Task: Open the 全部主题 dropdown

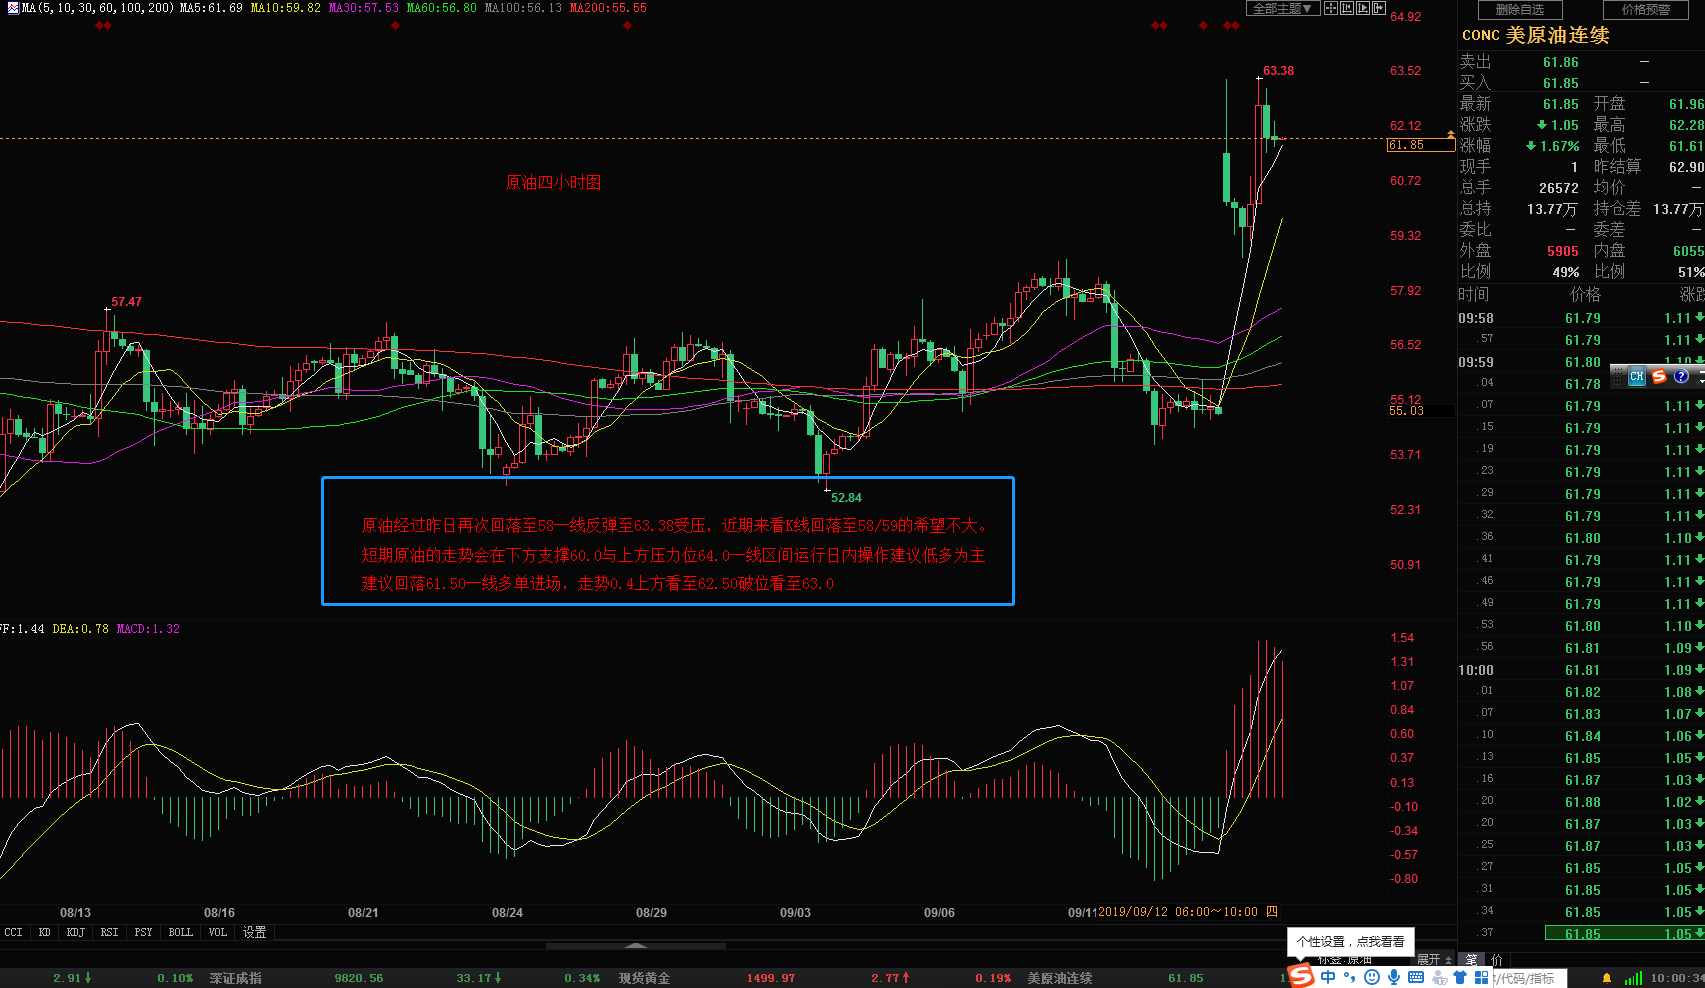Action: click(1281, 8)
